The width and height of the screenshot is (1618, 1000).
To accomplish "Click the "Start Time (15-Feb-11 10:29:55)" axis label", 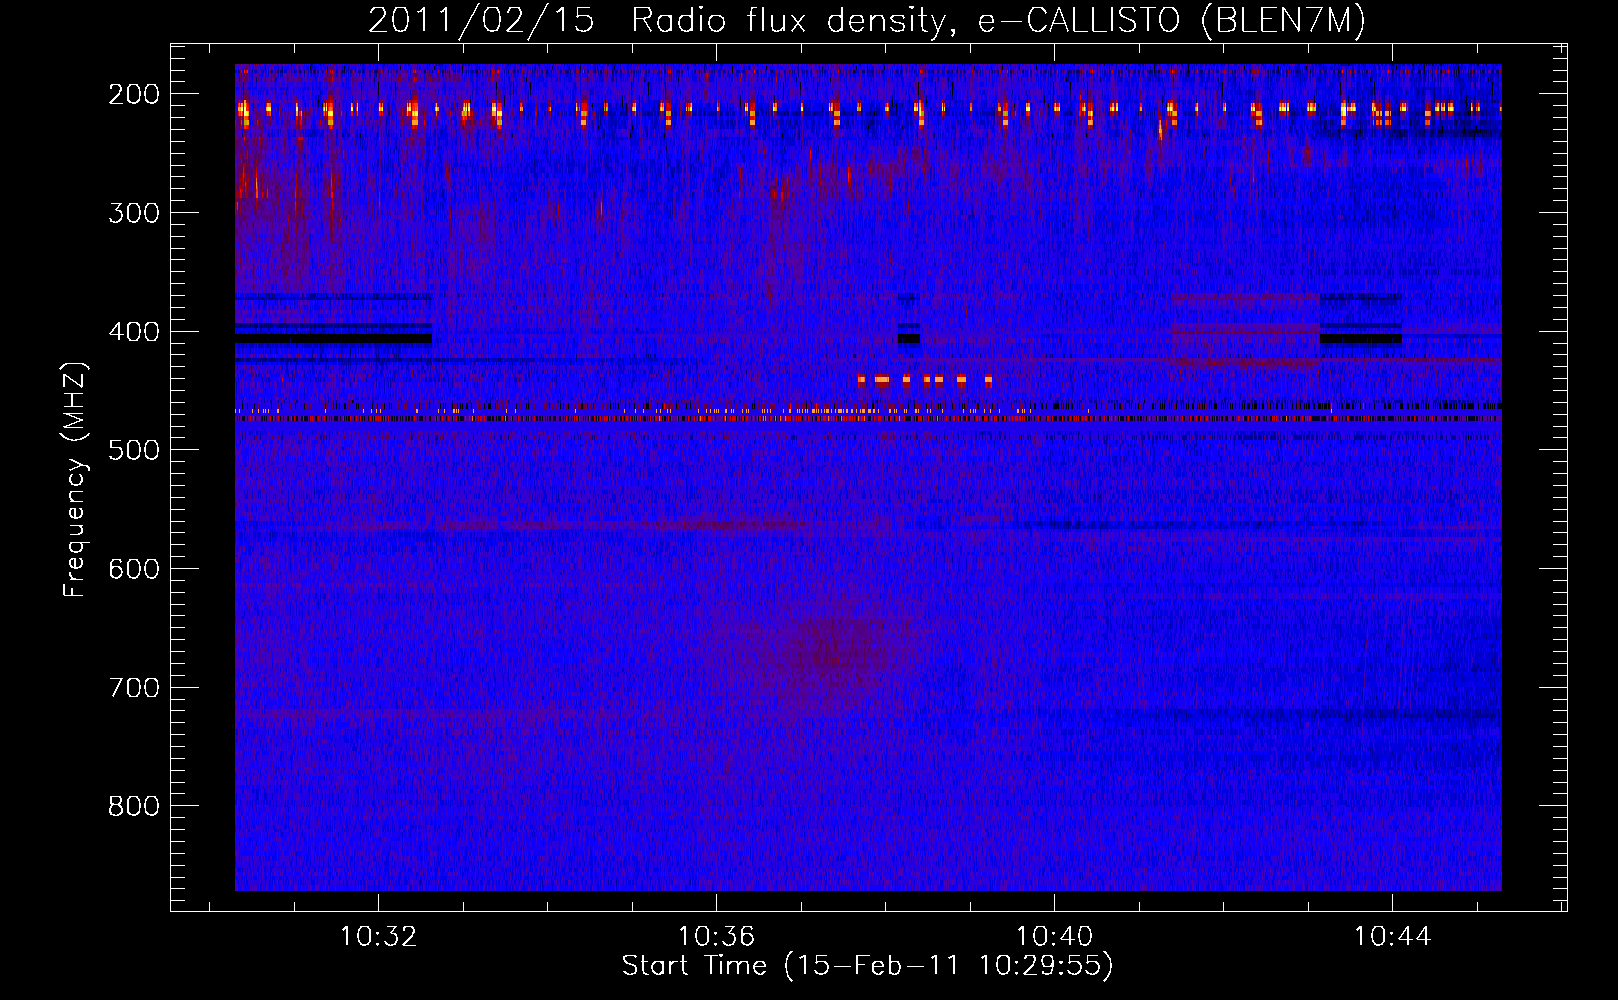I will point(867,966).
